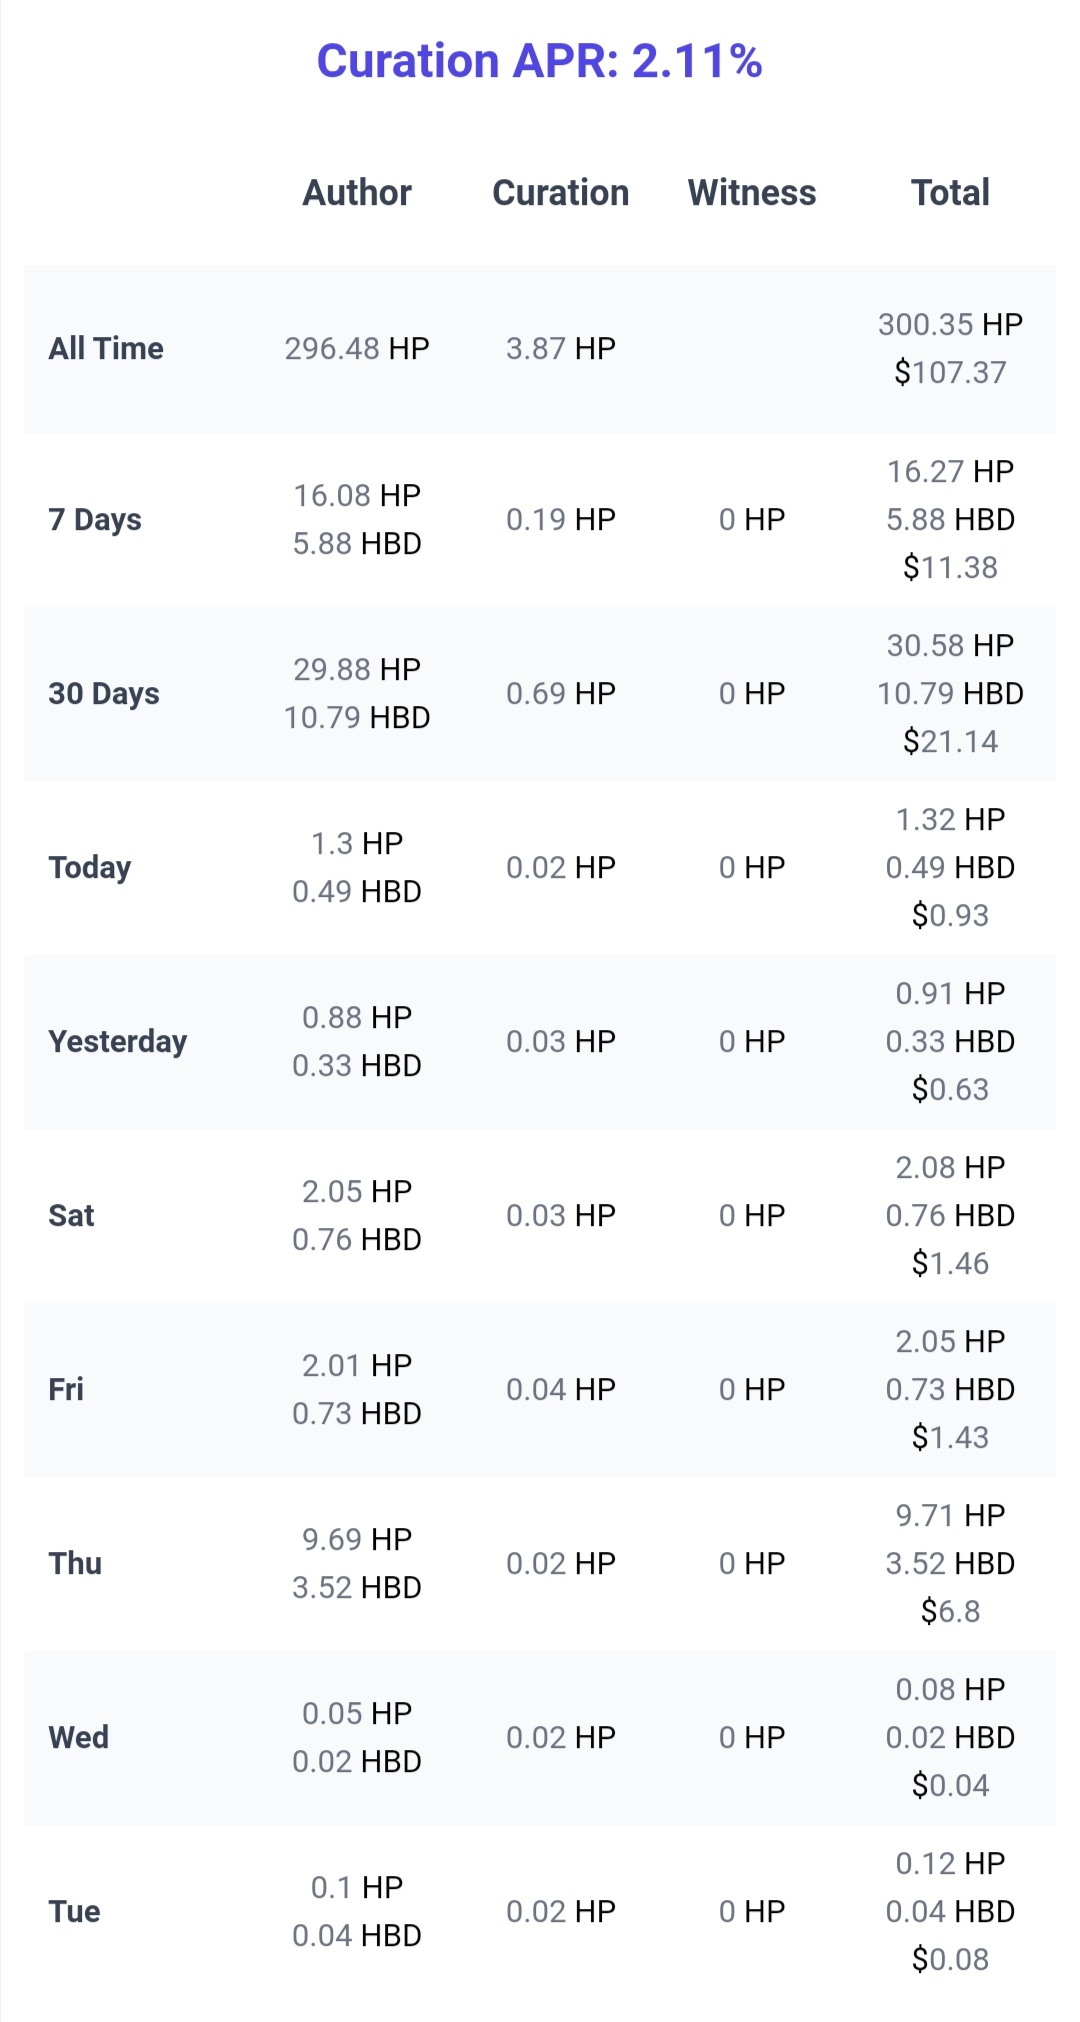Click the Yesterday row label

pos(118,1042)
